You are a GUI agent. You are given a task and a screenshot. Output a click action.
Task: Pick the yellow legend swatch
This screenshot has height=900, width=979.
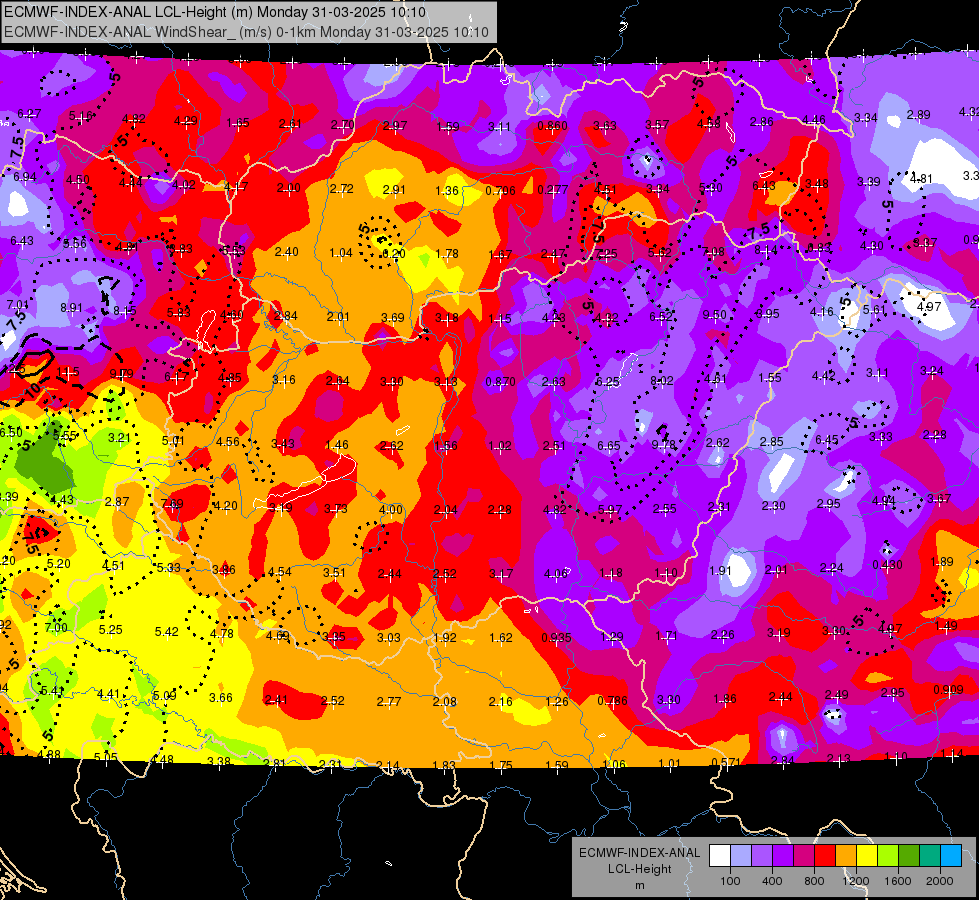click(x=867, y=855)
